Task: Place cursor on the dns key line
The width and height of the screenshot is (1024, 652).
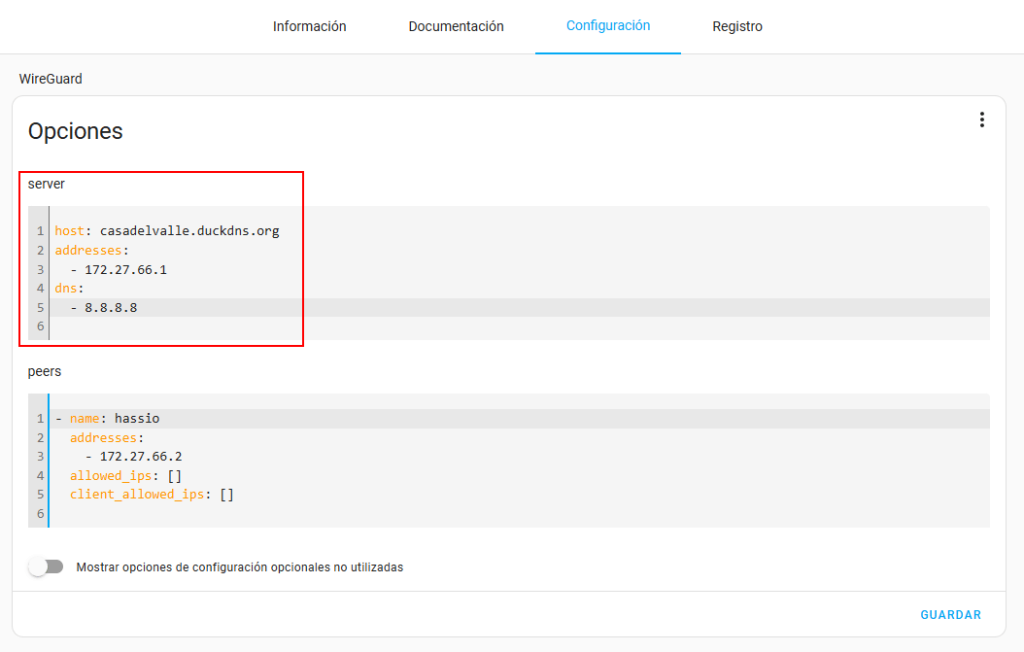Action: [x=70, y=288]
